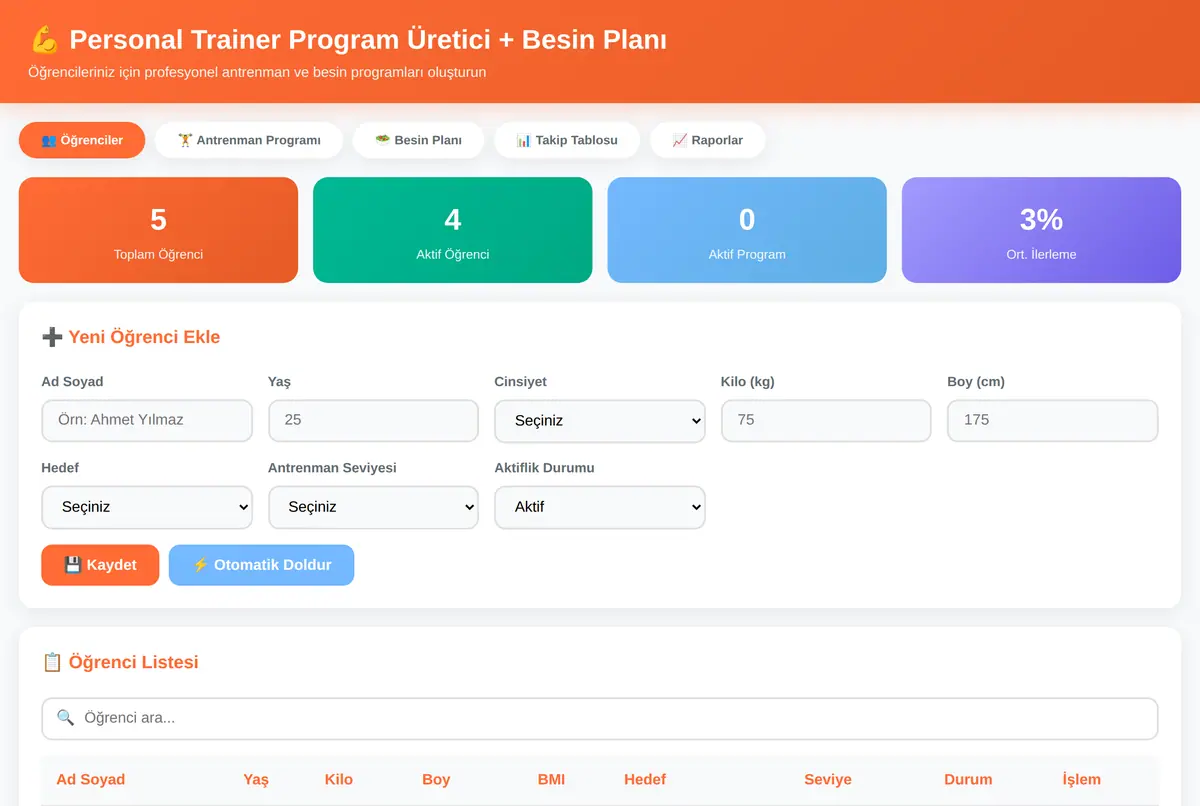The height and width of the screenshot is (806, 1200).
Task: Click the magnifier icon in the search box
Action: (x=65, y=718)
